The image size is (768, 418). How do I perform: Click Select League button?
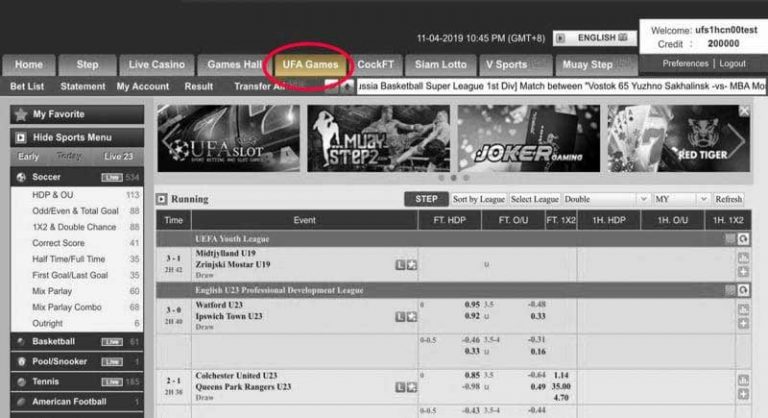tap(534, 199)
